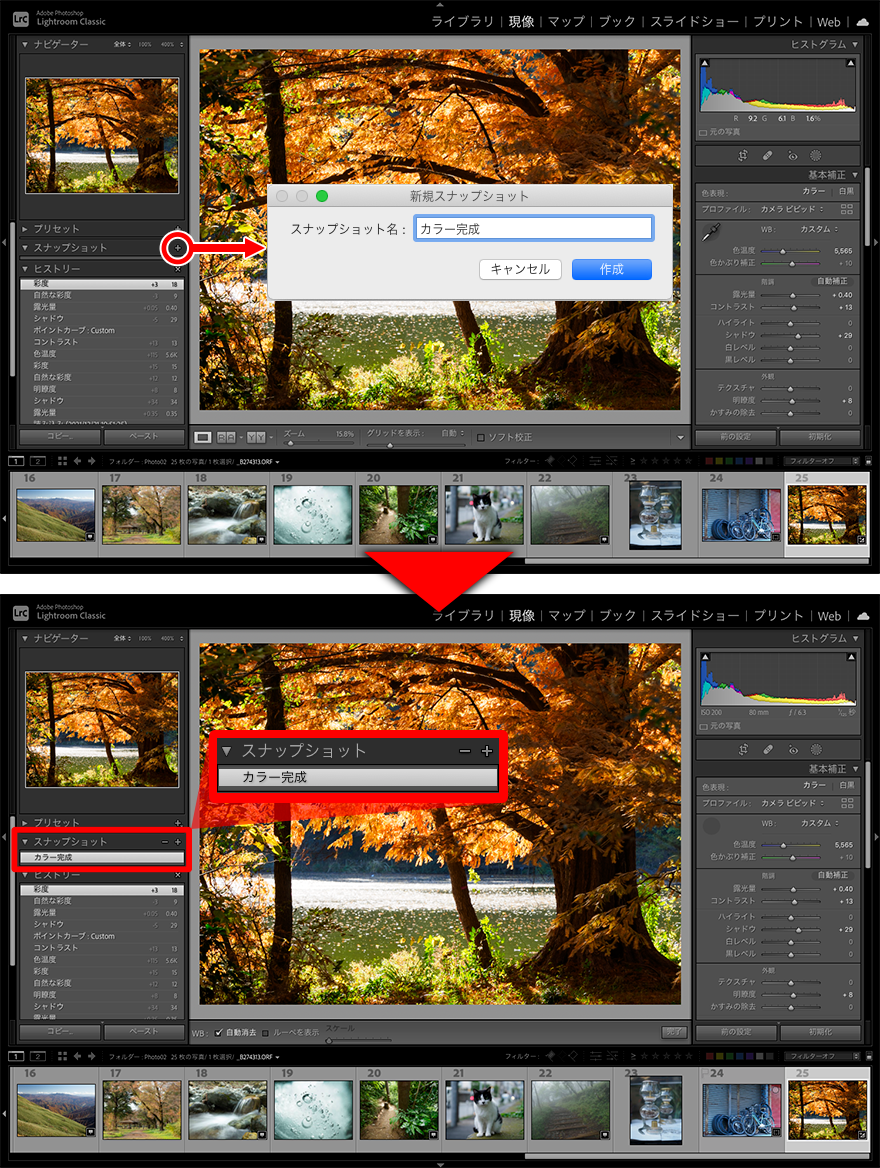Open toolbar options arrow right of ソフト校正
Viewport: 880px width, 1168px height.
click(x=681, y=437)
